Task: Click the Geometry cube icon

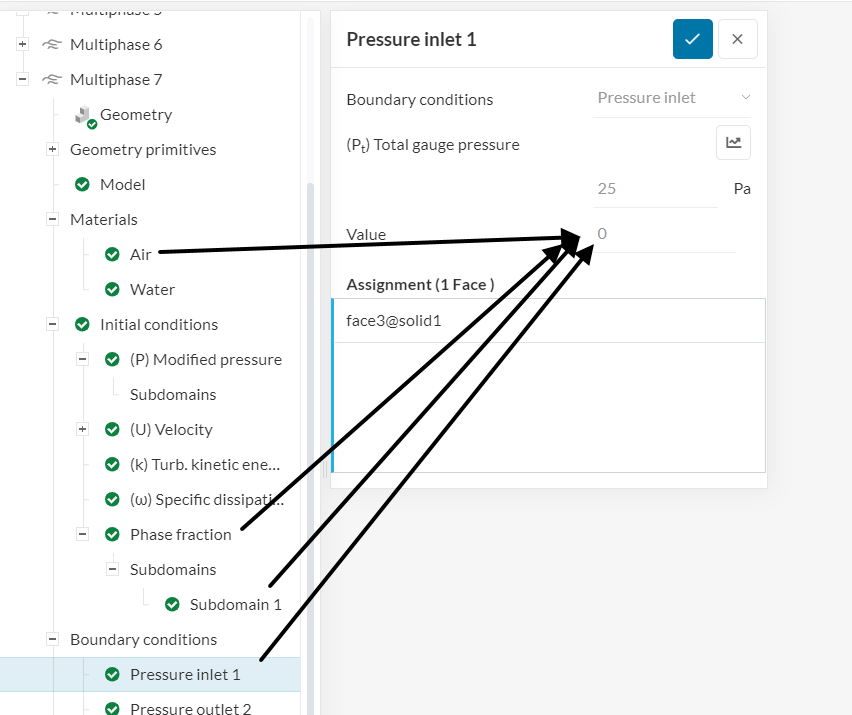Action: click(84, 116)
